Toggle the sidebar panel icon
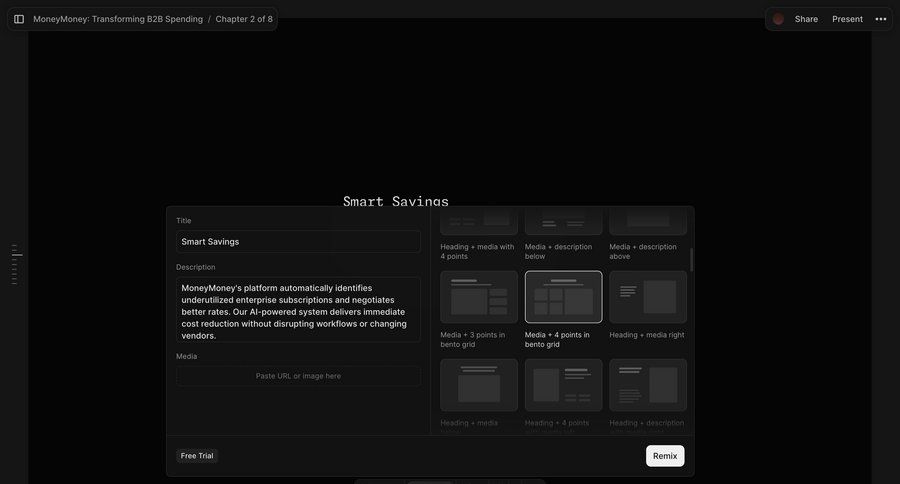Viewport: 900px width, 484px height. pos(19,19)
